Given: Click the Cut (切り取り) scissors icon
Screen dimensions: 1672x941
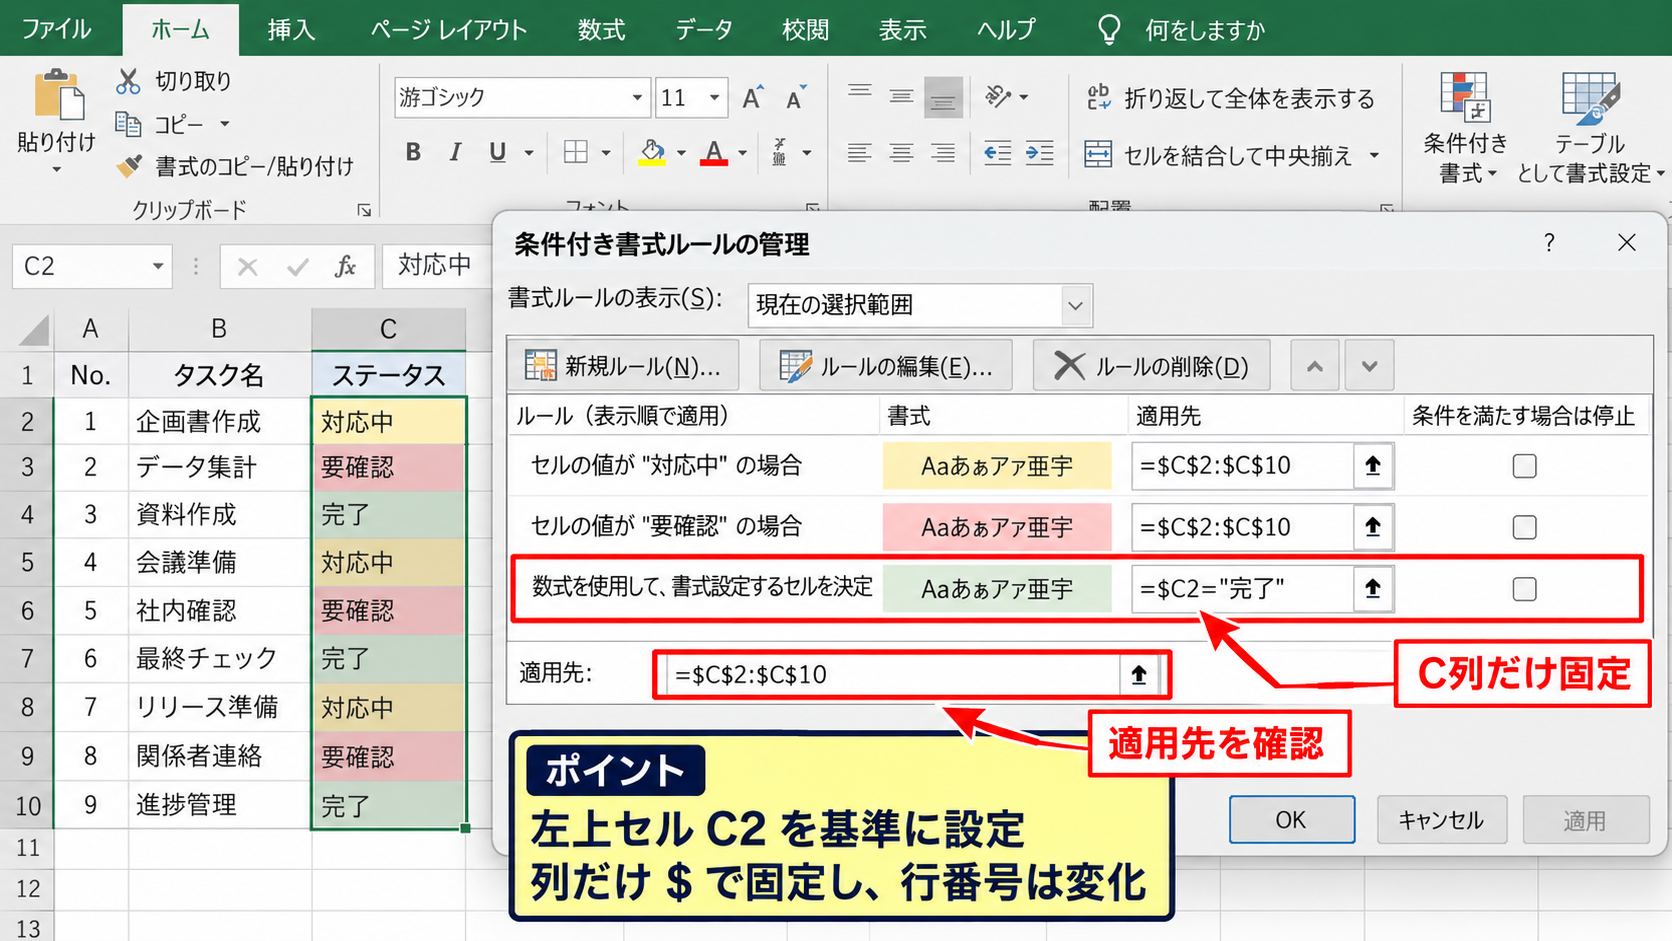Looking at the screenshot, I should [x=128, y=81].
